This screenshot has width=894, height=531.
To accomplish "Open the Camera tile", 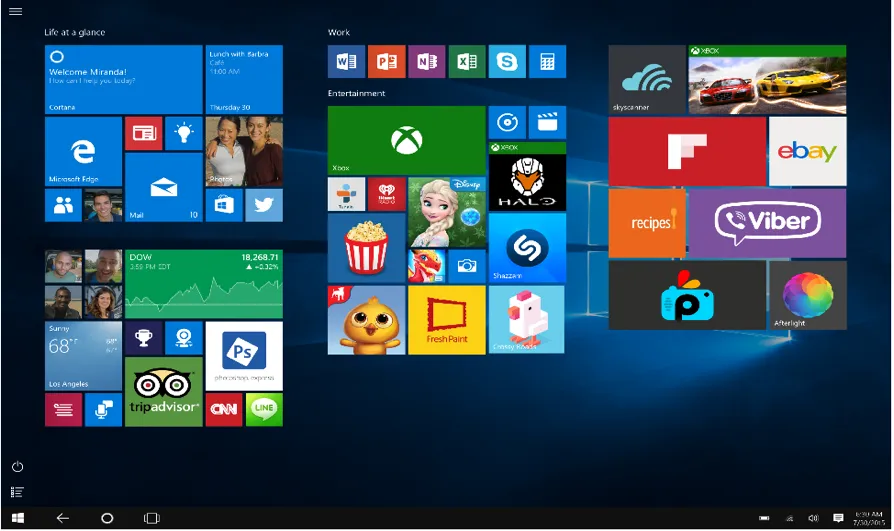I will click(467, 266).
